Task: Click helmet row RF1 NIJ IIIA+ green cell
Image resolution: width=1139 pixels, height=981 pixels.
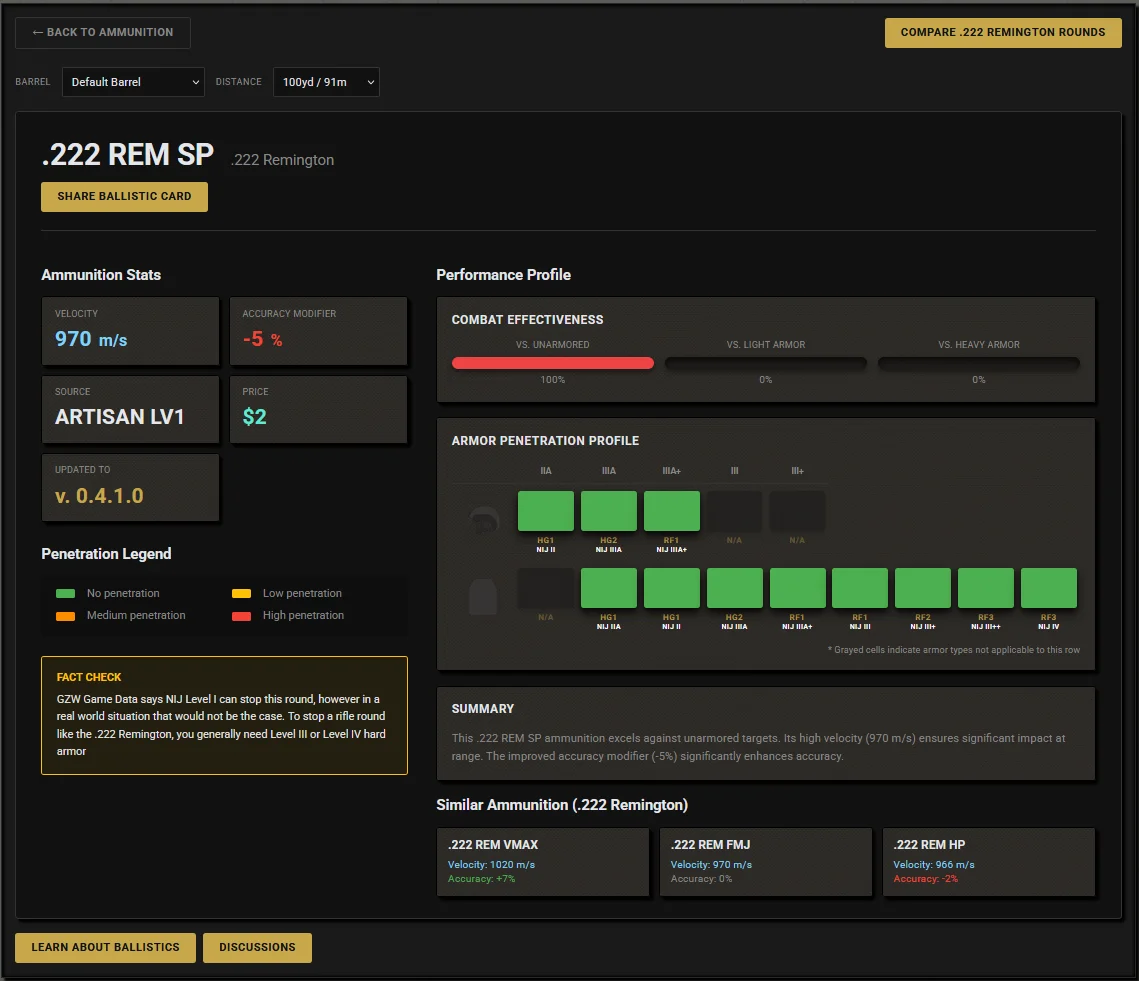Action: pyautogui.click(x=672, y=511)
